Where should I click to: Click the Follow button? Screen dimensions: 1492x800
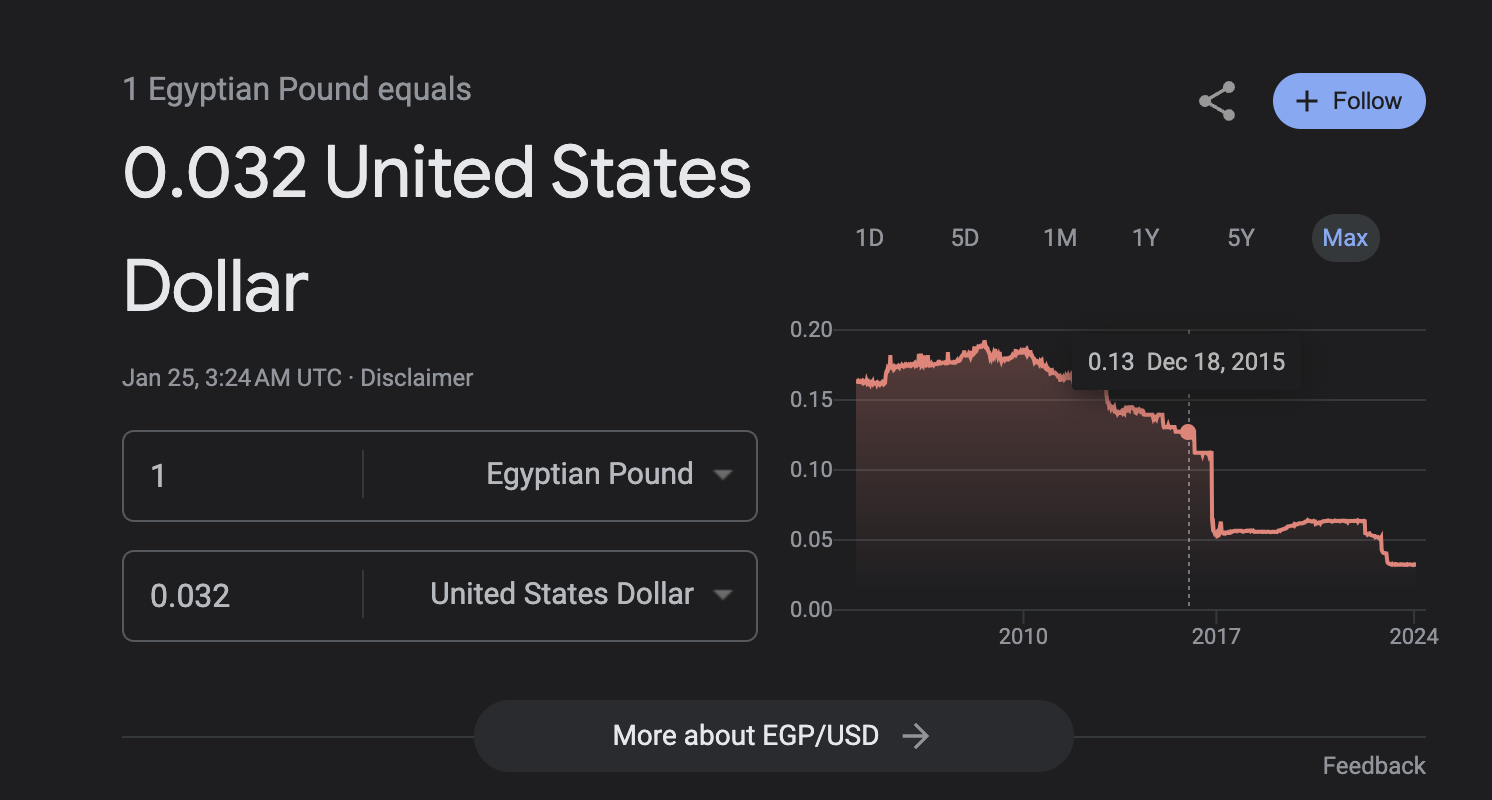(x=1348, y=101)
